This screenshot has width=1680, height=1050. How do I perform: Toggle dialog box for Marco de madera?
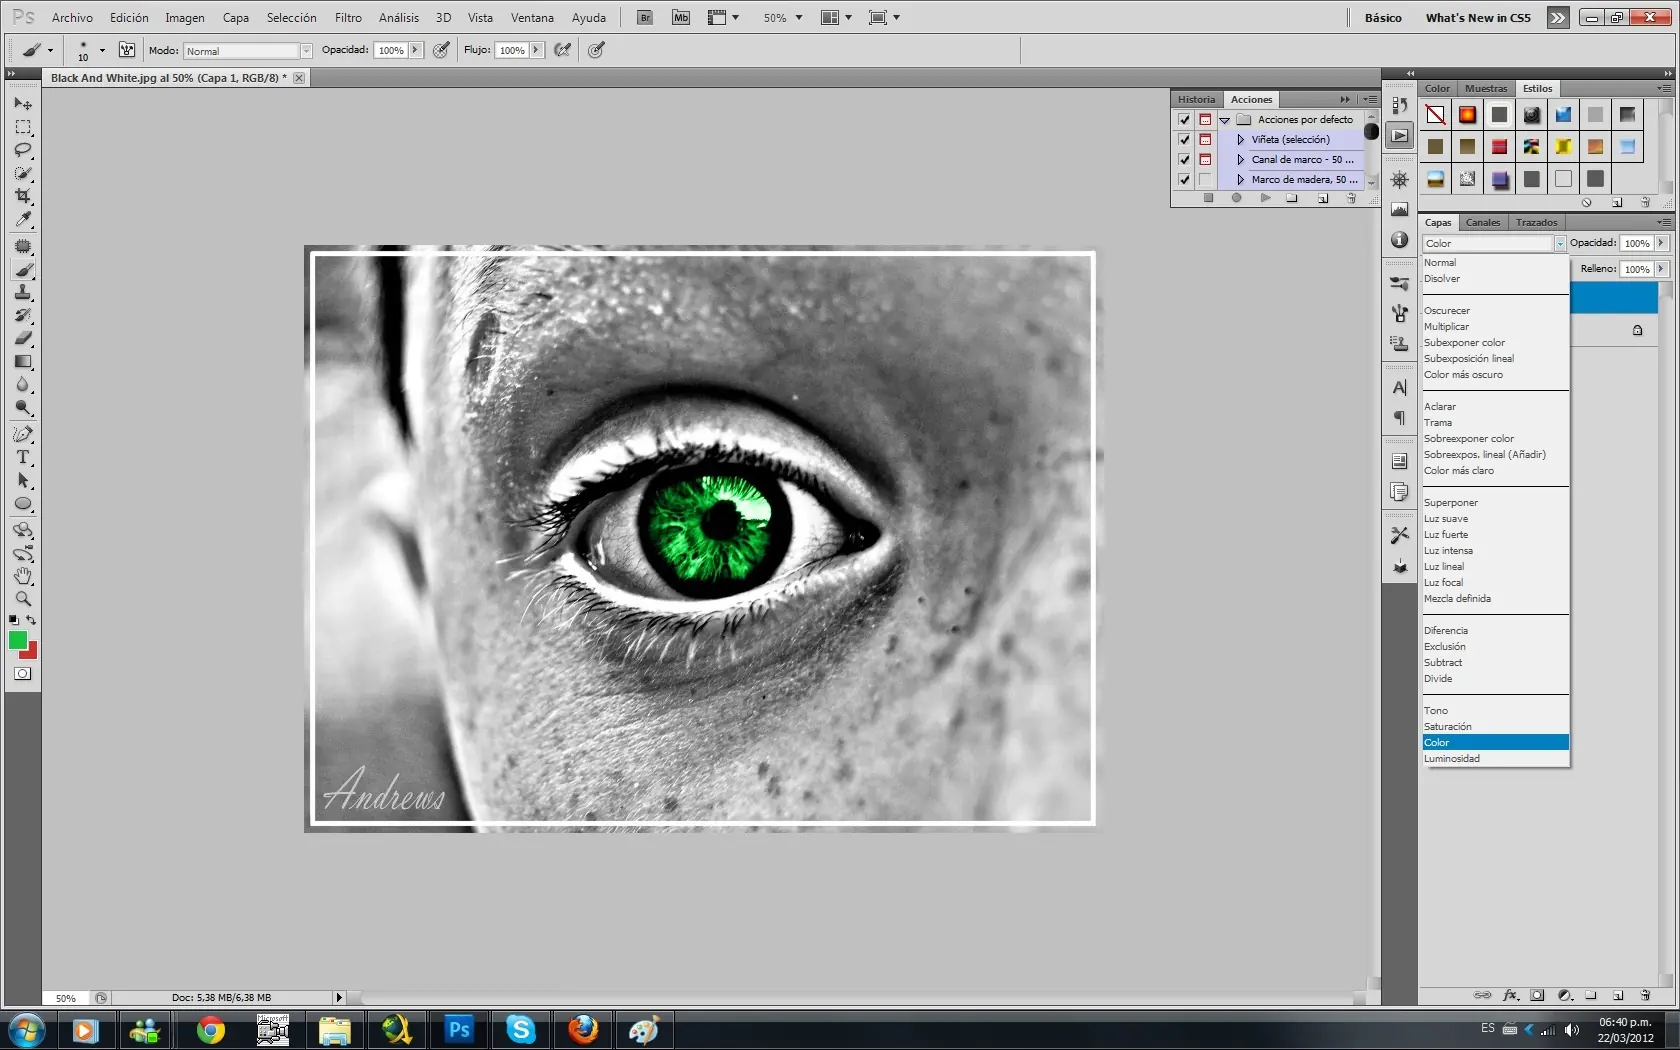(1205, 180)
